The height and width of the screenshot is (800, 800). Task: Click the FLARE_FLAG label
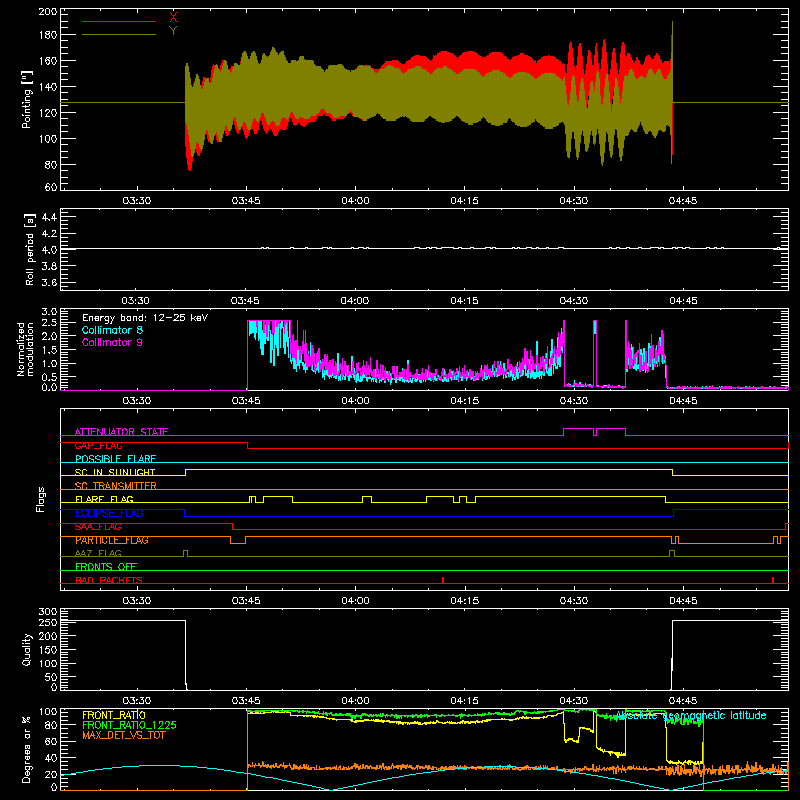104,499
